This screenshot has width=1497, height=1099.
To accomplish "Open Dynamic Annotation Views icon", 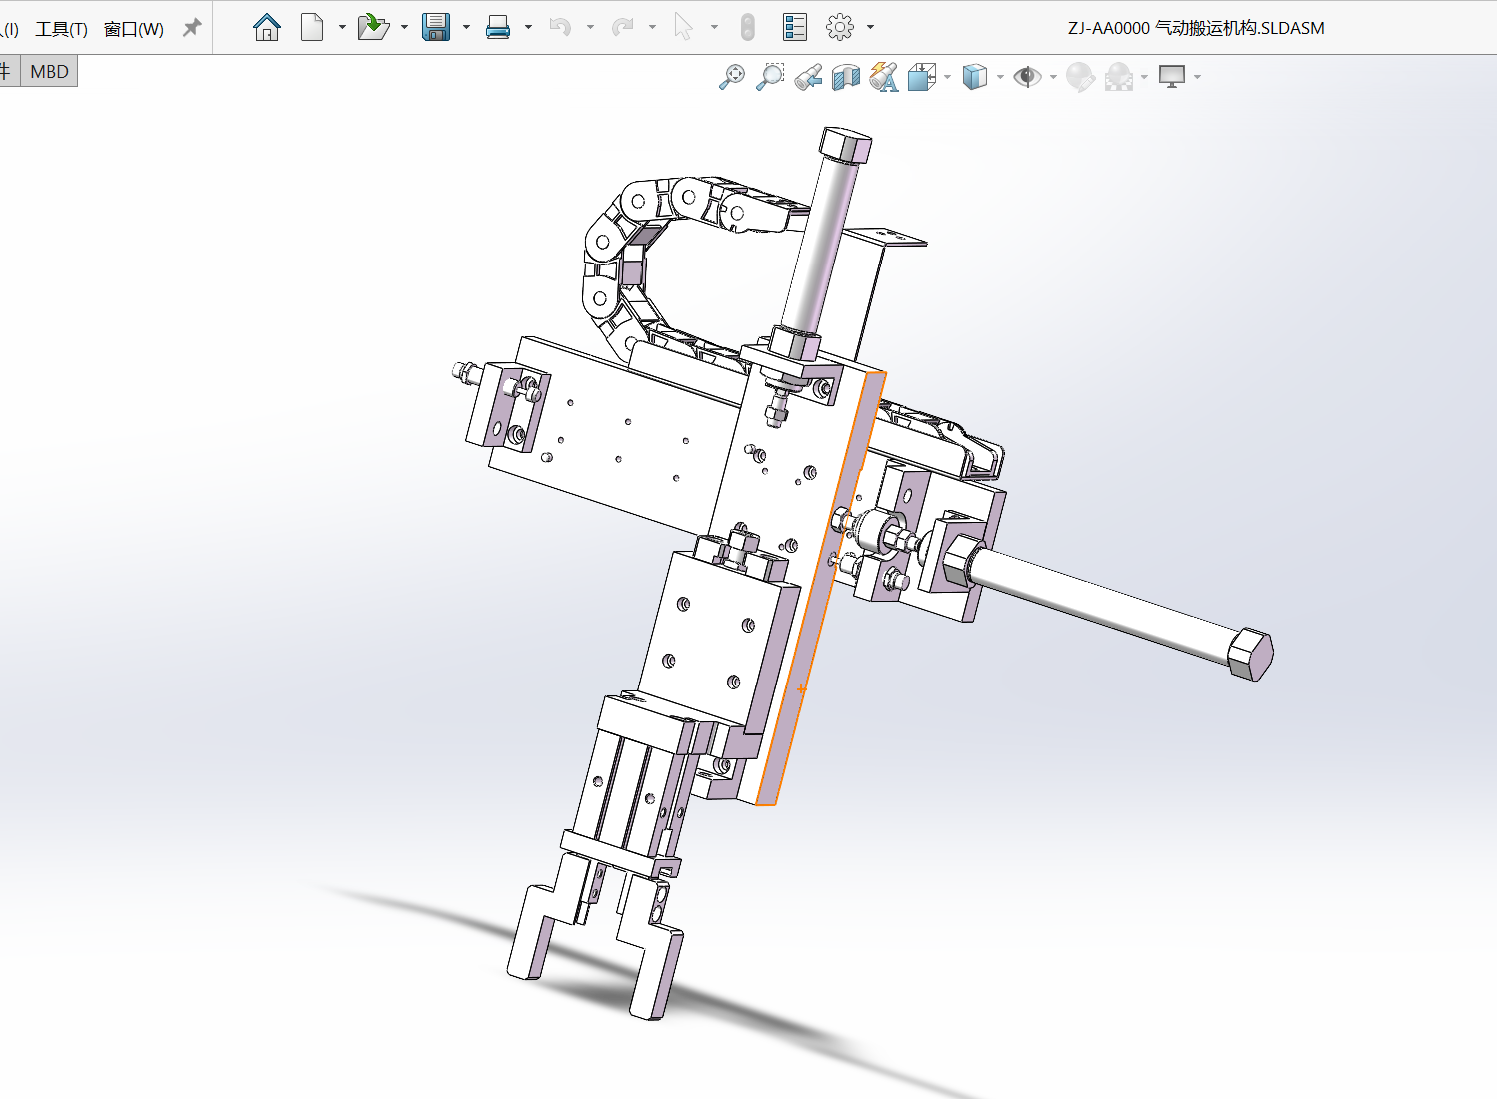I will tap(884, 77).
